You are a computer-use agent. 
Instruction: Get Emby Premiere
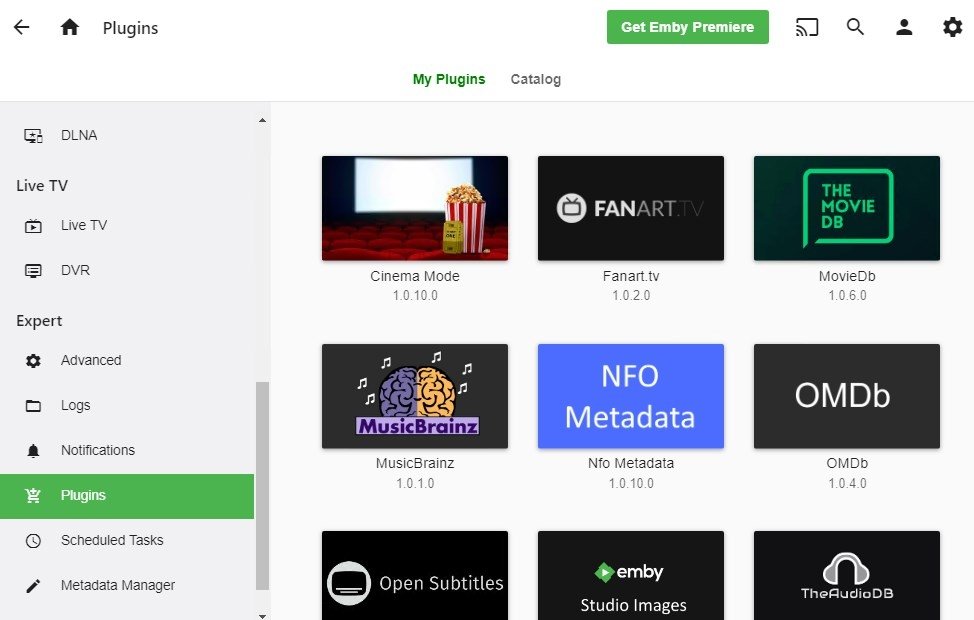[688, 27]
